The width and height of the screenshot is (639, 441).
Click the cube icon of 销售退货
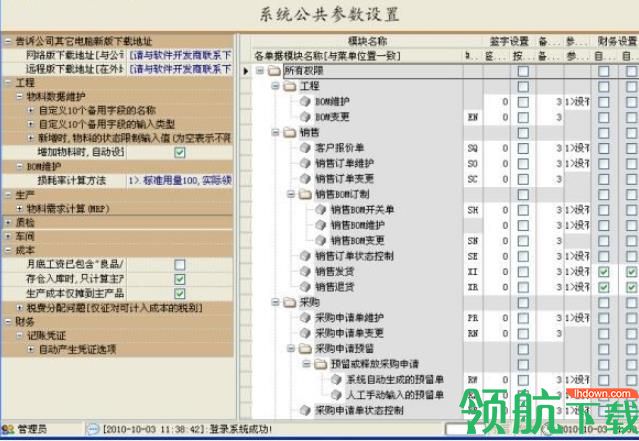click(305, 287)
